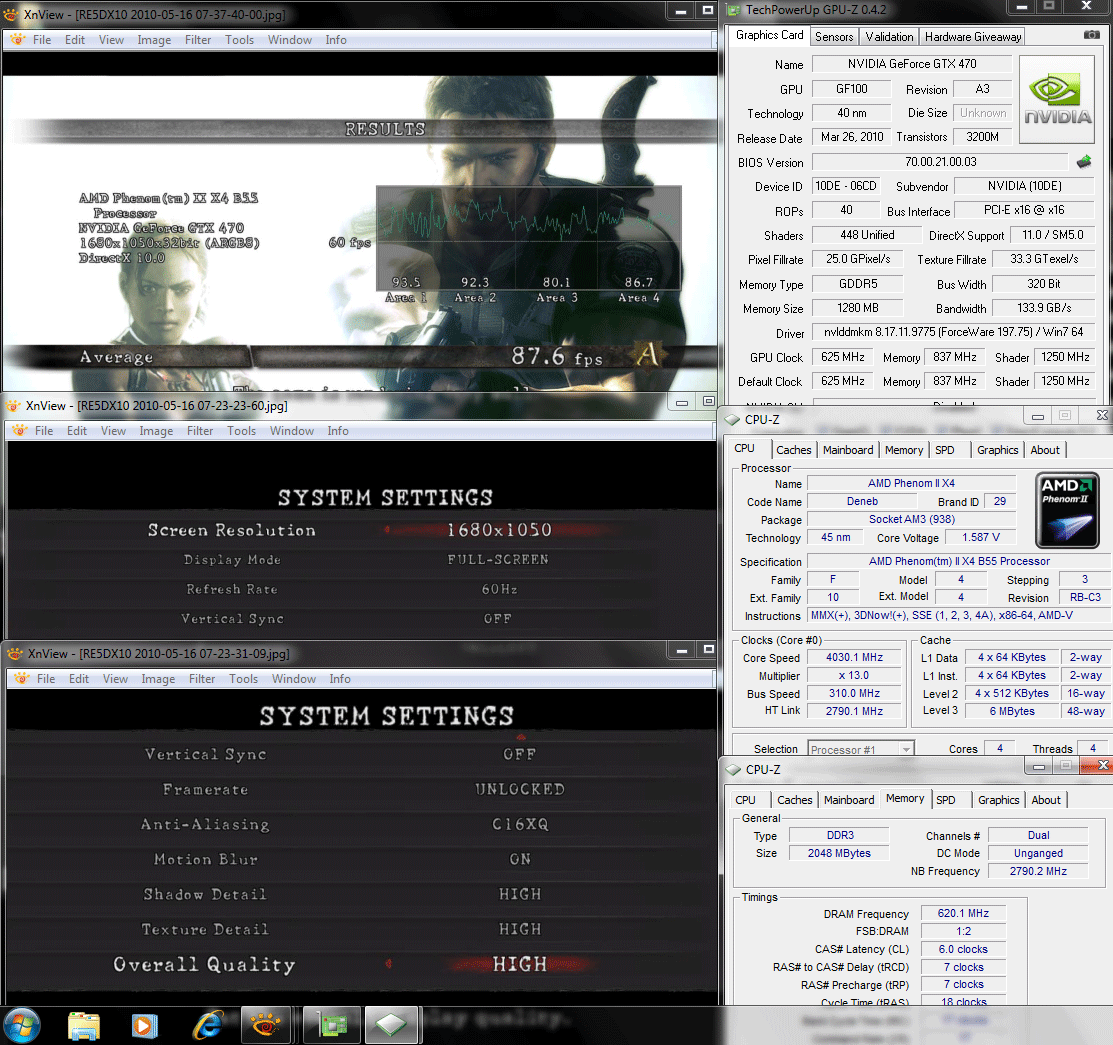The height and width of the screenshot is (1045, 1113).
Task: Open About tab in lower CPU-Z window
Action: [1046, 800]
